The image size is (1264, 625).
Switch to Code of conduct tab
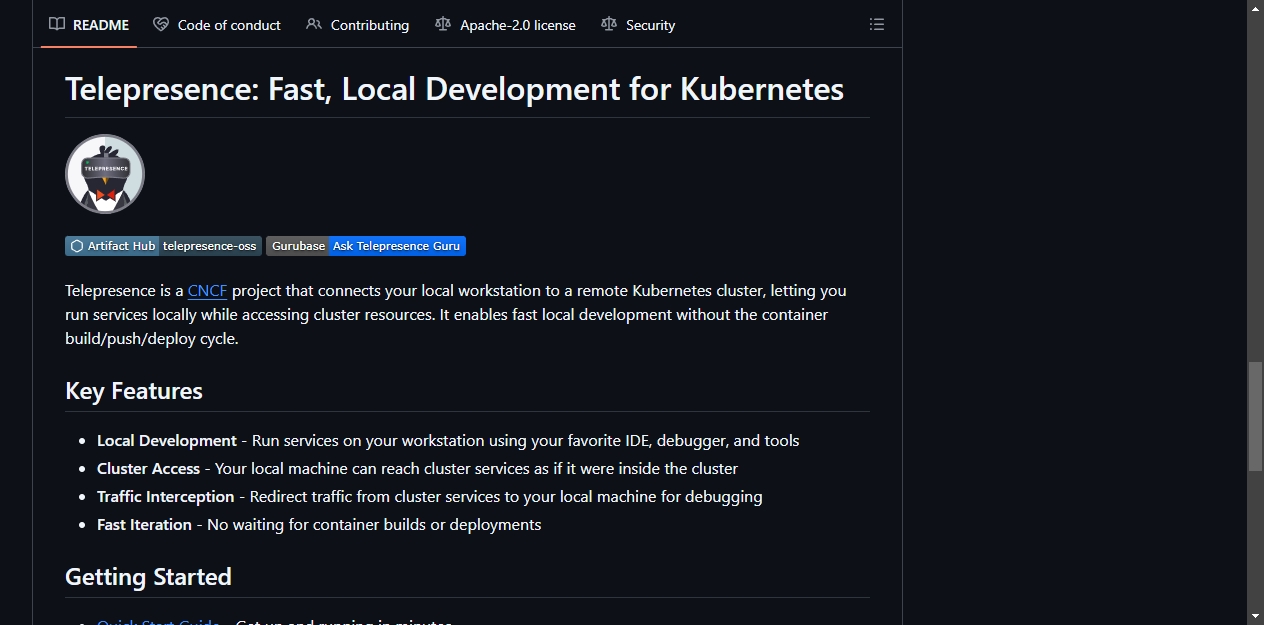tap(217, 25)
